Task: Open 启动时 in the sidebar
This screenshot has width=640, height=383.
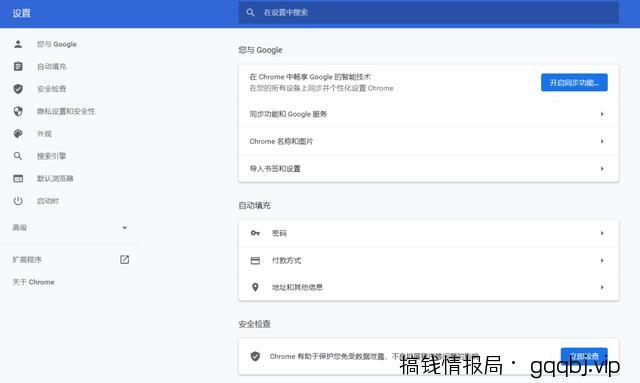Action: 48,201
